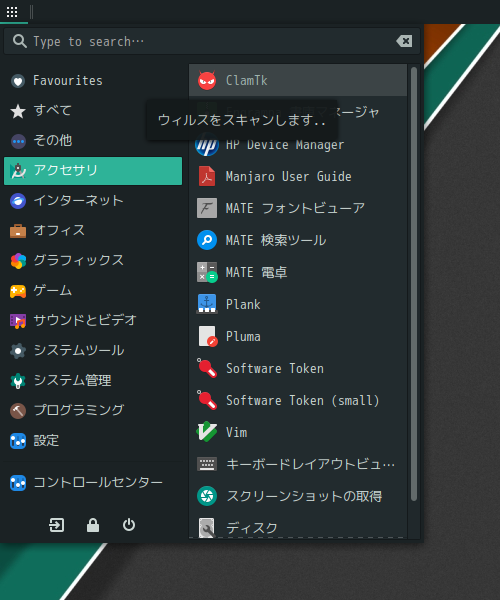Launch ディスク utility icon
Viewport: 500px width, 600px height.
click(207, 528)
